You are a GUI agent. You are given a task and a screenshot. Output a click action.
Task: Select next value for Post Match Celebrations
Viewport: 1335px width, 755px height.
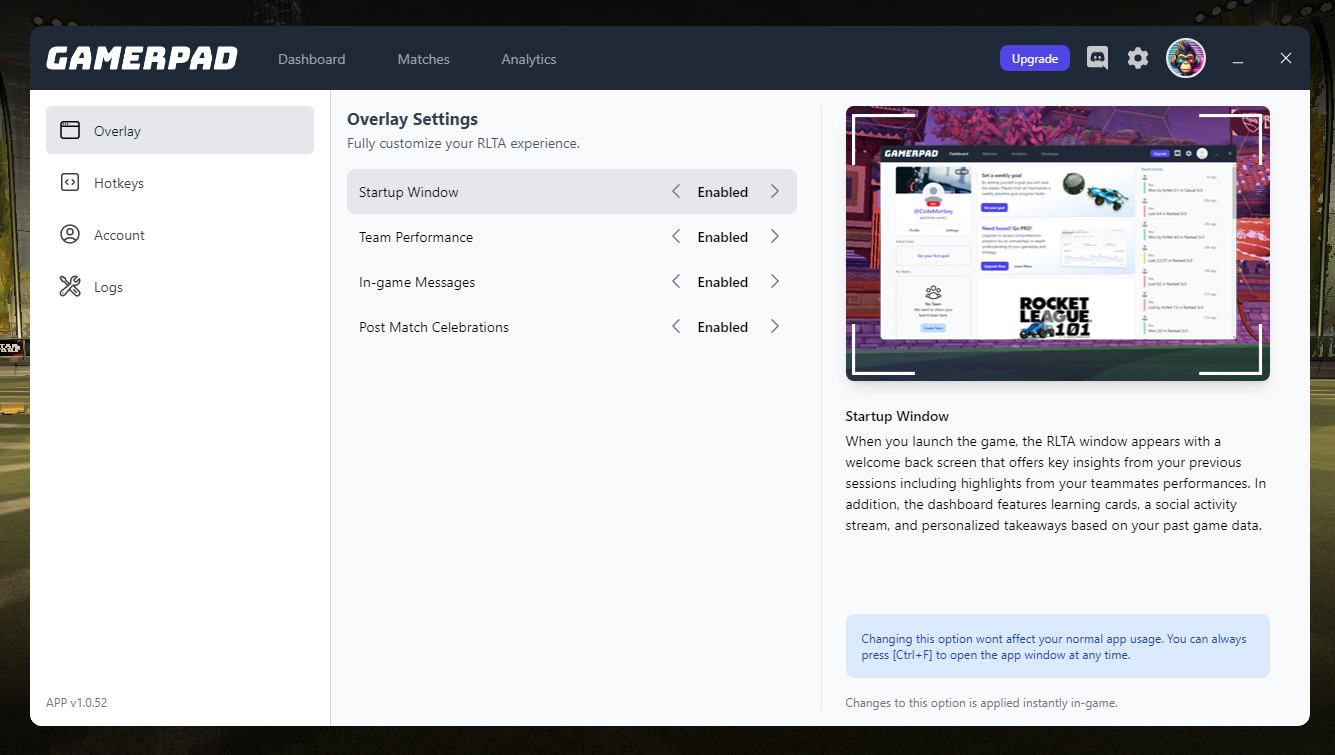coord(775,326)
